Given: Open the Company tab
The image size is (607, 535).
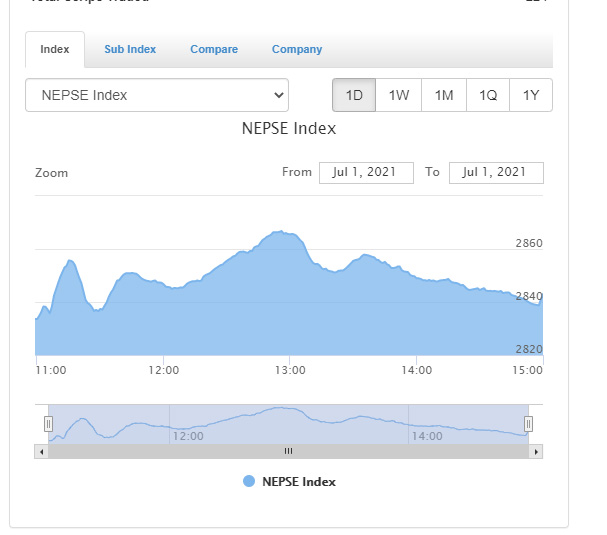Looking at the screenshot, I should (297, 50).
